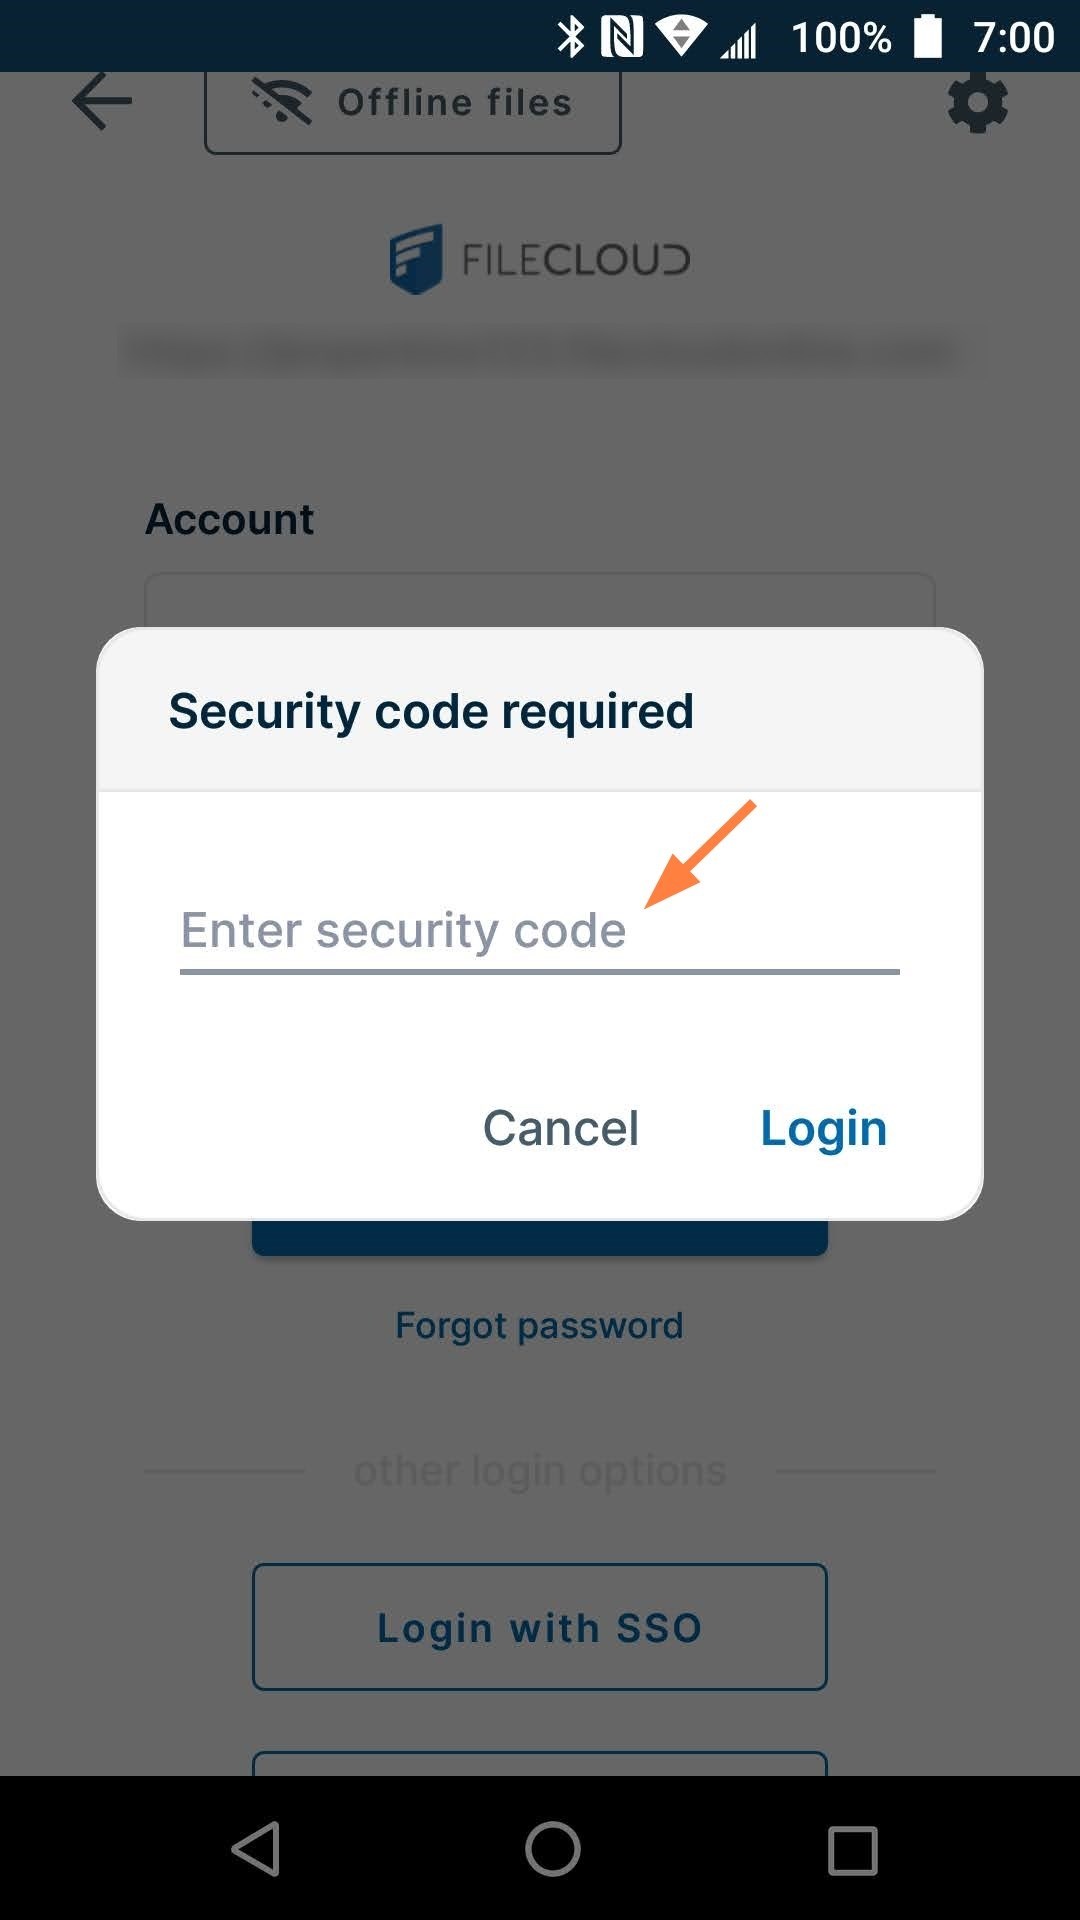The width and height of the screenshot is (1080, 1920).
Task: Tap the greyed Account field behind dialog
Action: (x=540, y=600)
